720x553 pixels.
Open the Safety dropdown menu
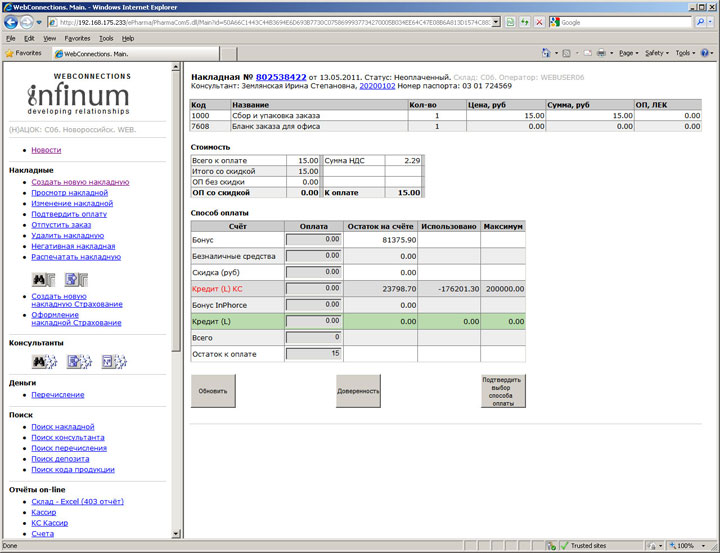coord(657,53)
